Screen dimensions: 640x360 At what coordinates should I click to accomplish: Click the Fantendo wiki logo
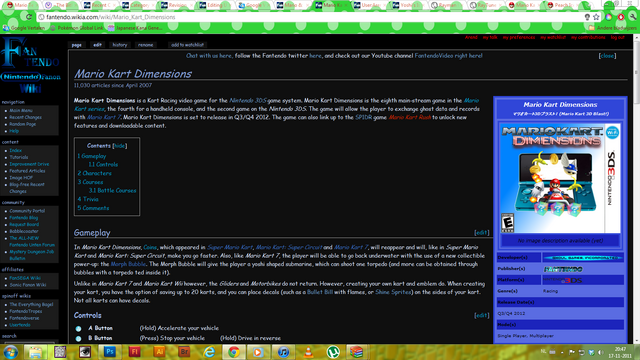[x=31, y=64]
